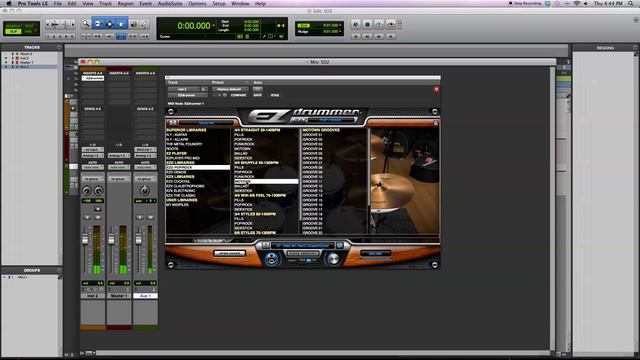The image size is (640, 360).
Task: Adjust the Aux 1 volume fader
Action: 139,240
